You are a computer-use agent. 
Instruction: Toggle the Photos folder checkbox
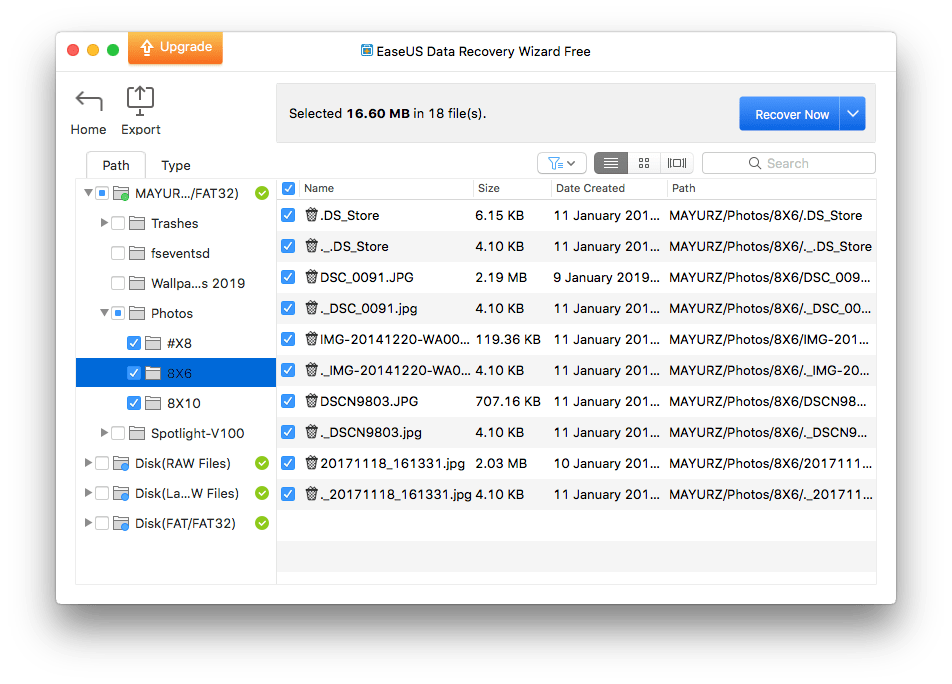coord(118,313)
